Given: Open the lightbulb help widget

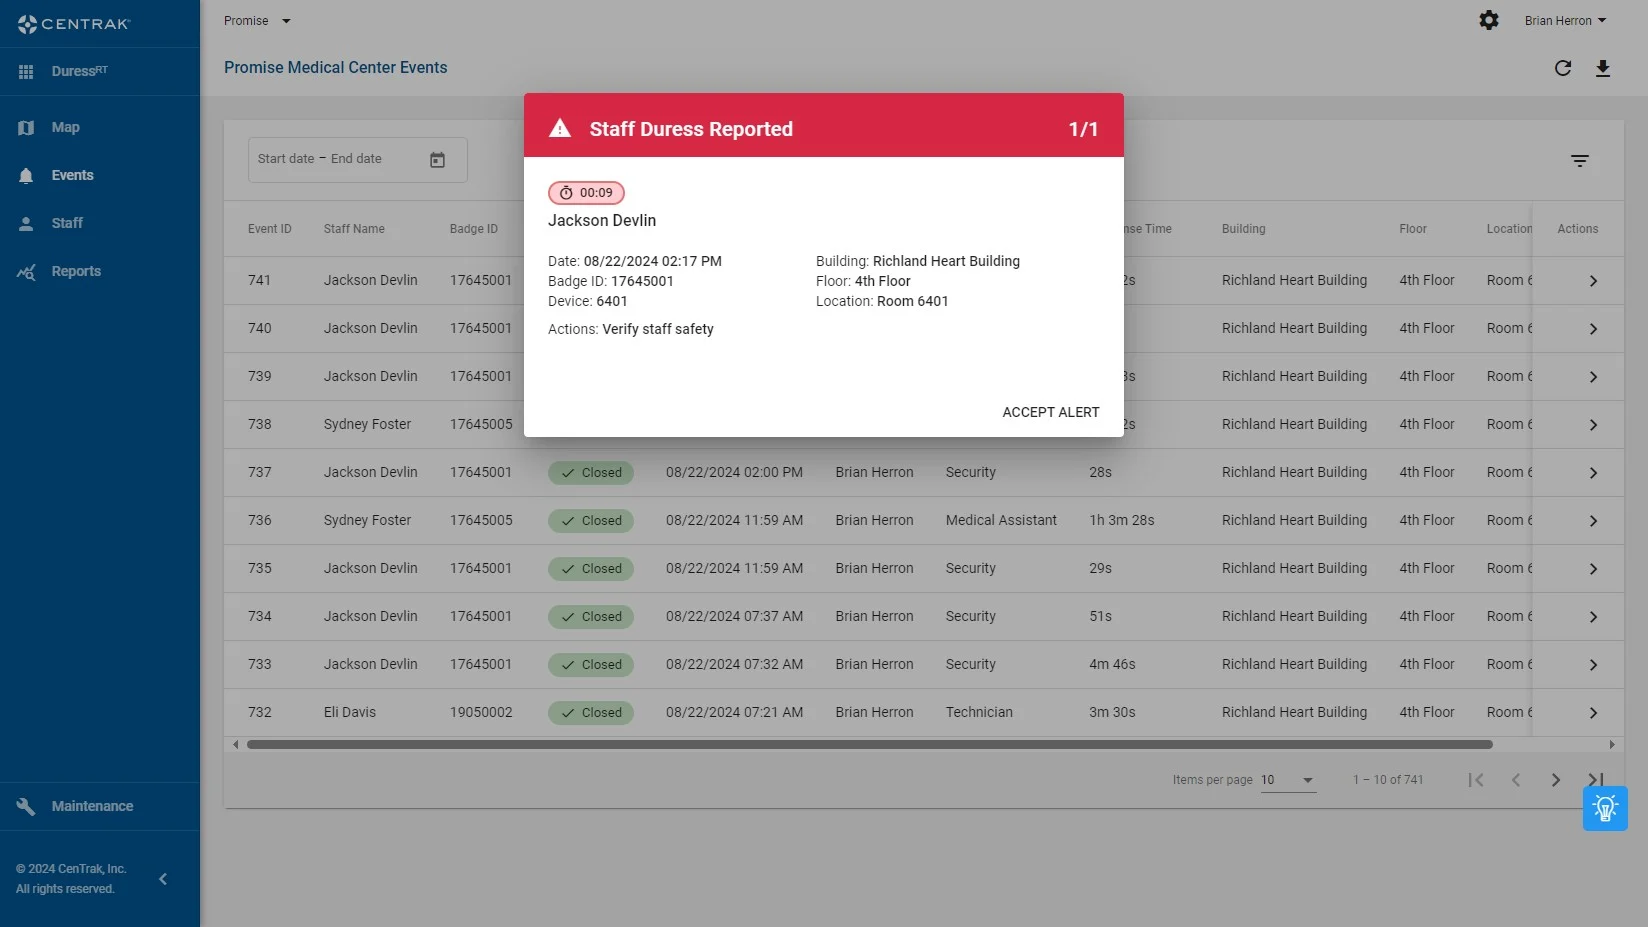Looking at the screenshot, I should [x=1605, y=808].
